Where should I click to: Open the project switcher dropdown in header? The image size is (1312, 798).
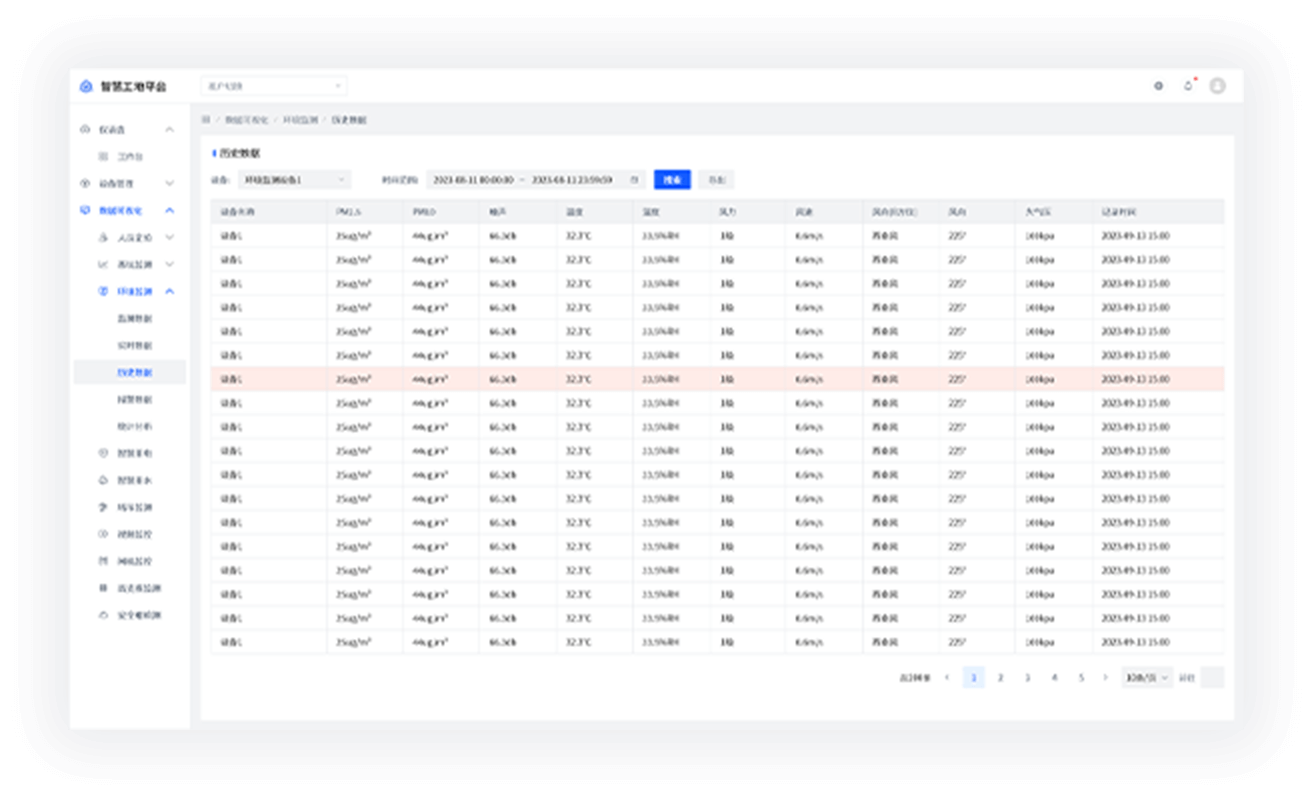point(274,86)
